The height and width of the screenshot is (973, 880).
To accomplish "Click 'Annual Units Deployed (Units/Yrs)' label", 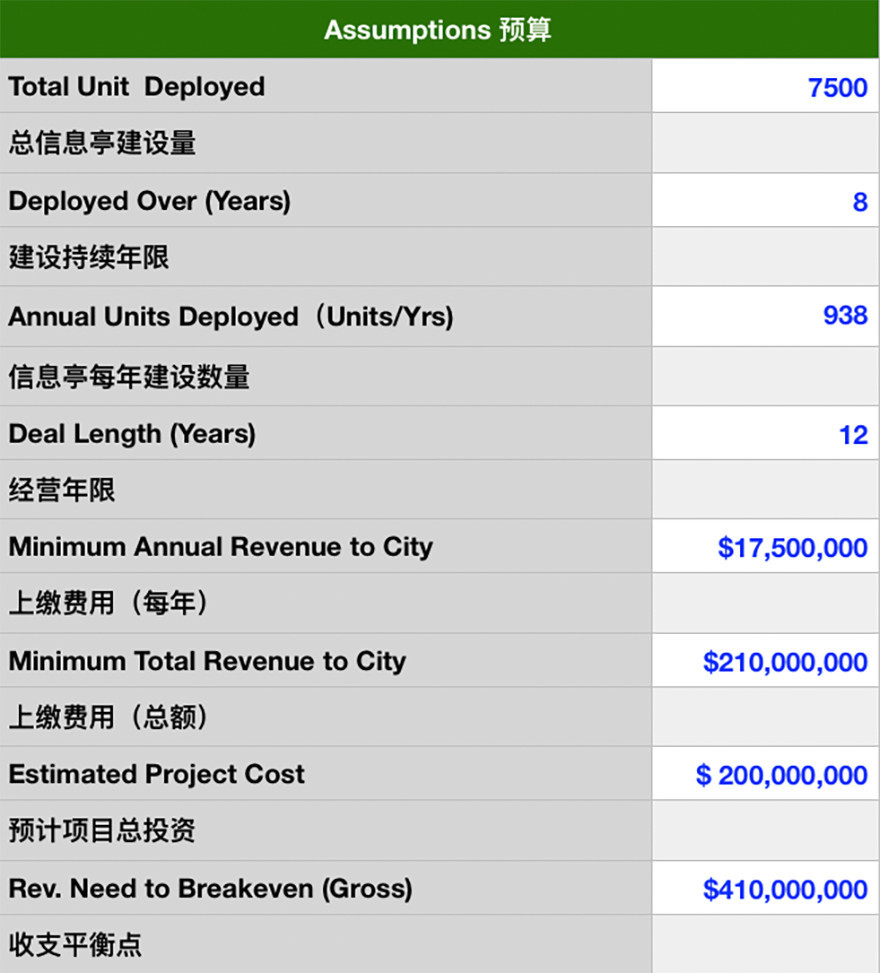I will pos(231,316).
